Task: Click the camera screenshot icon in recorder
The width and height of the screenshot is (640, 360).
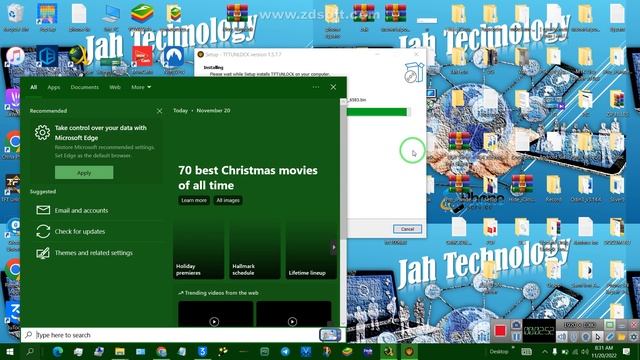Action: coord(516,325)
